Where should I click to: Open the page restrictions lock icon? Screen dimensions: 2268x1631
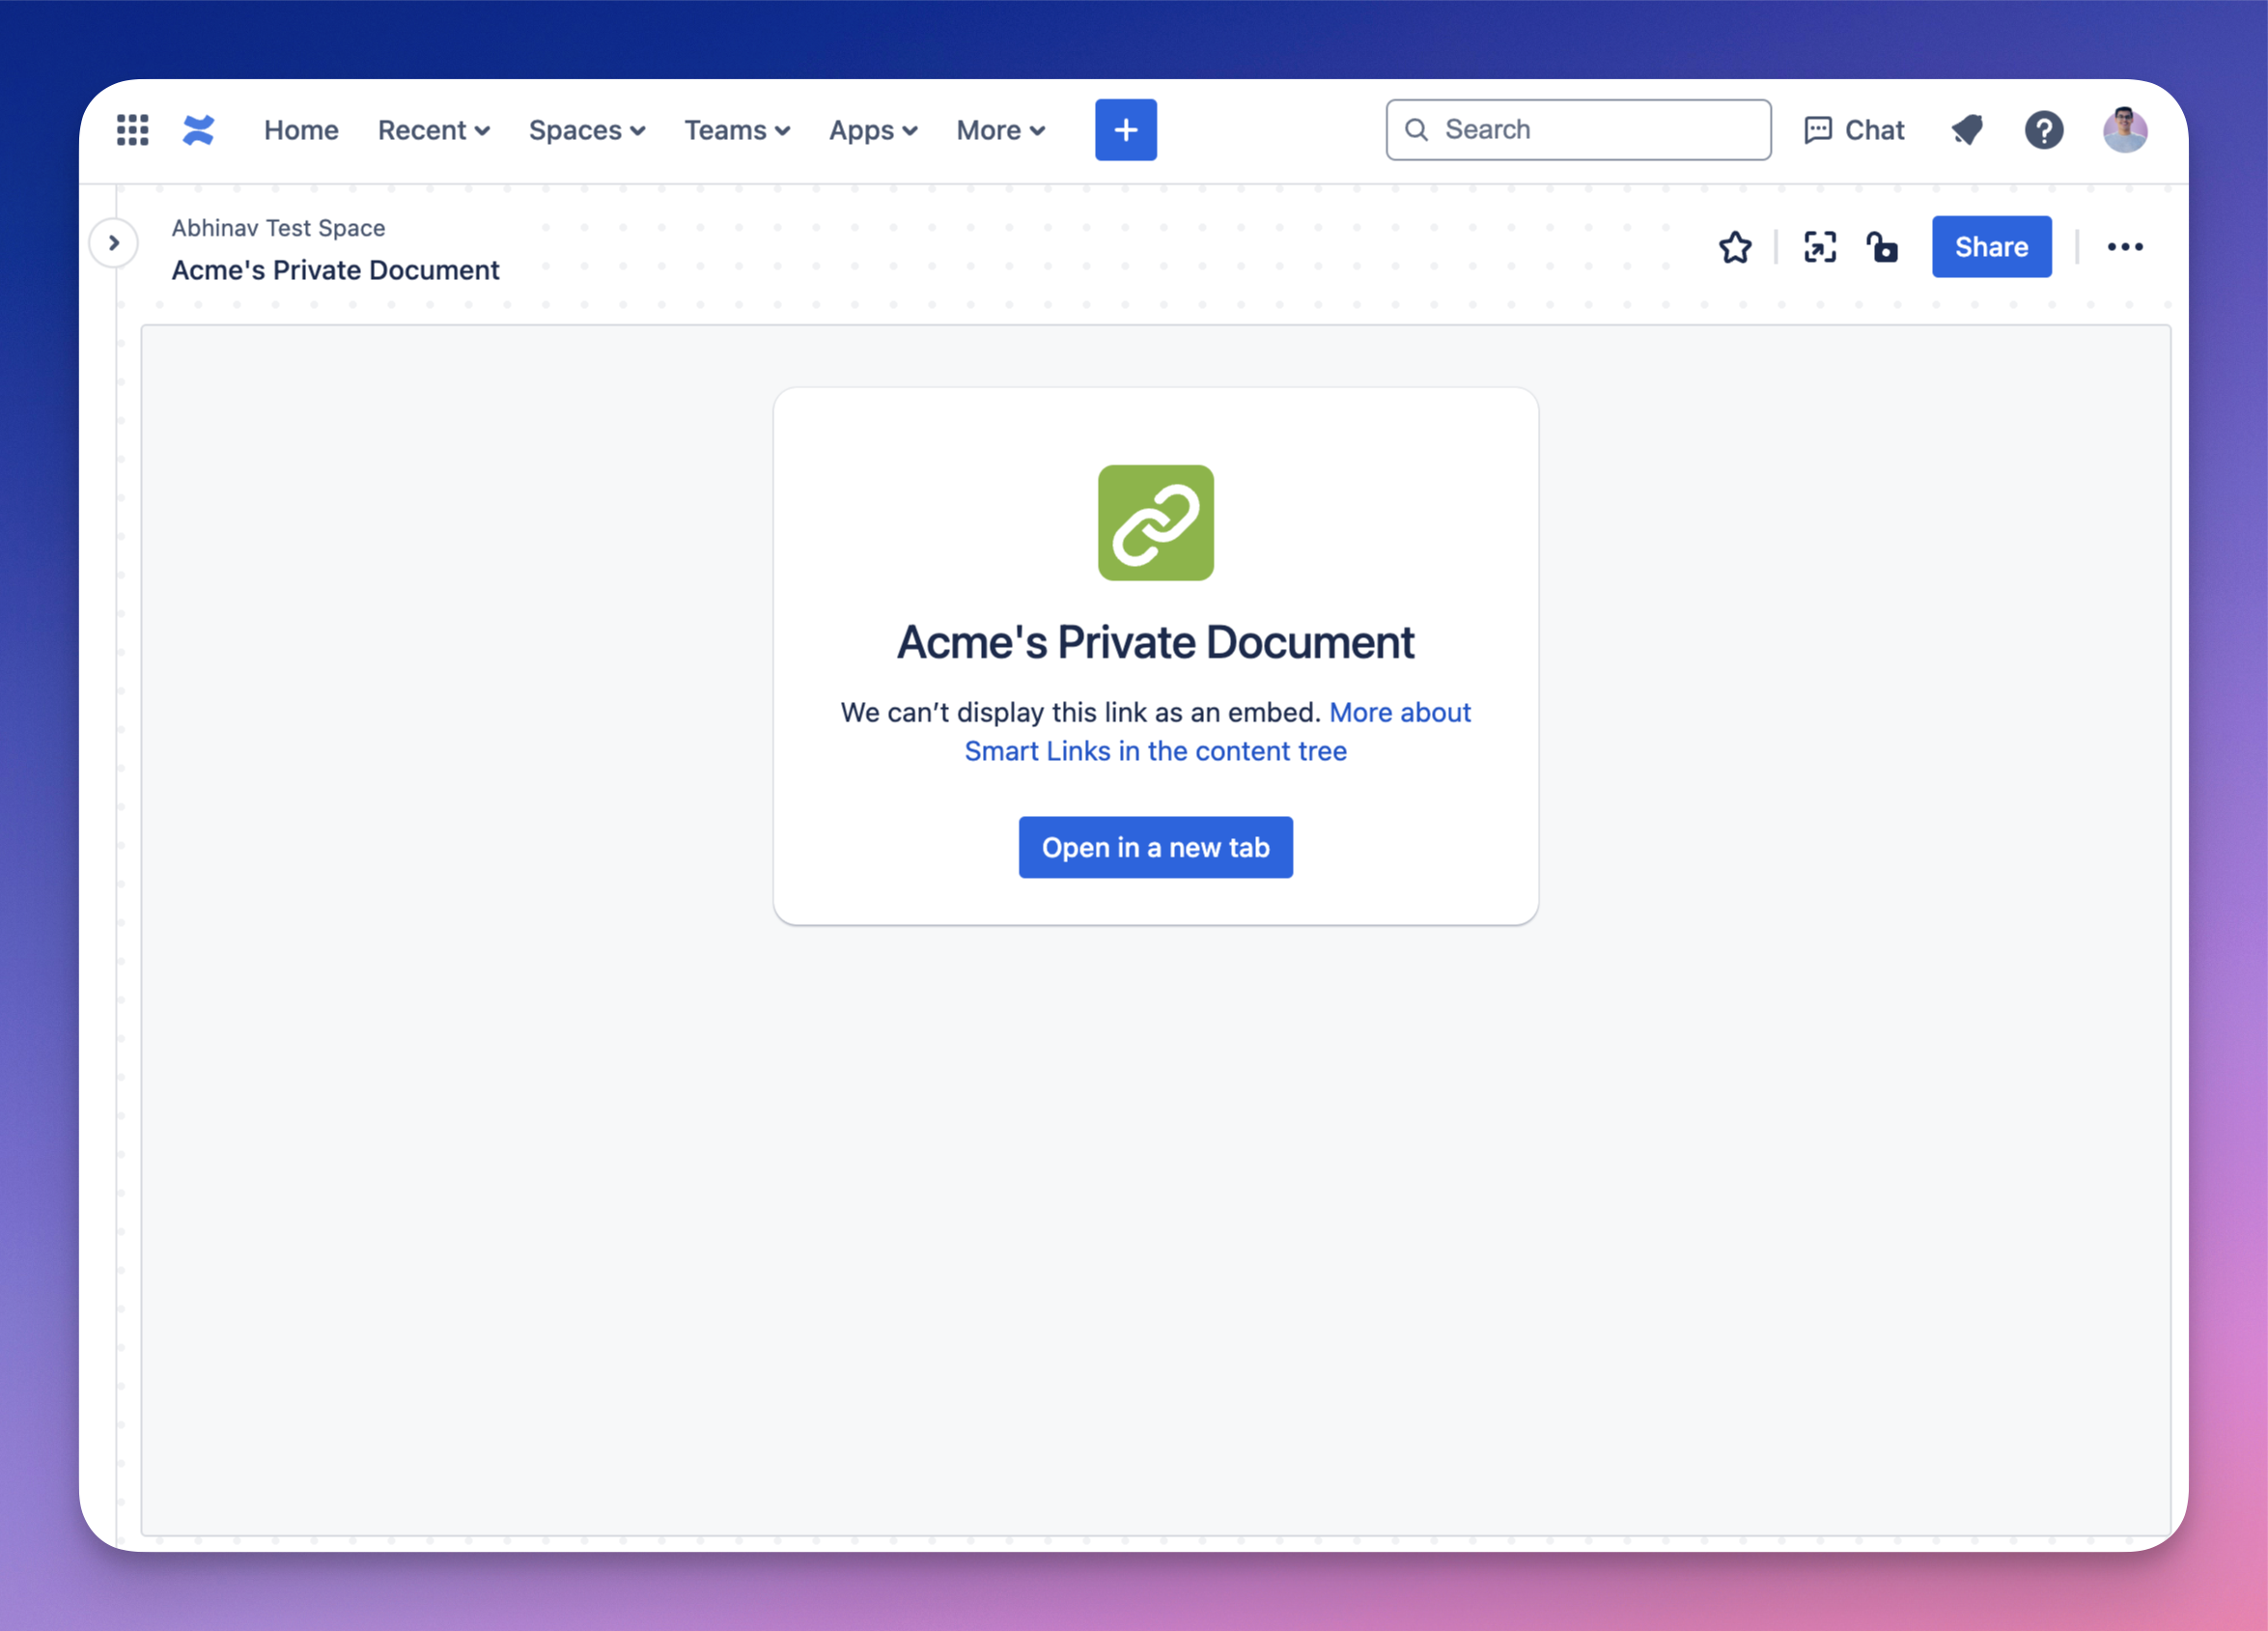[x=1882, y=247]
